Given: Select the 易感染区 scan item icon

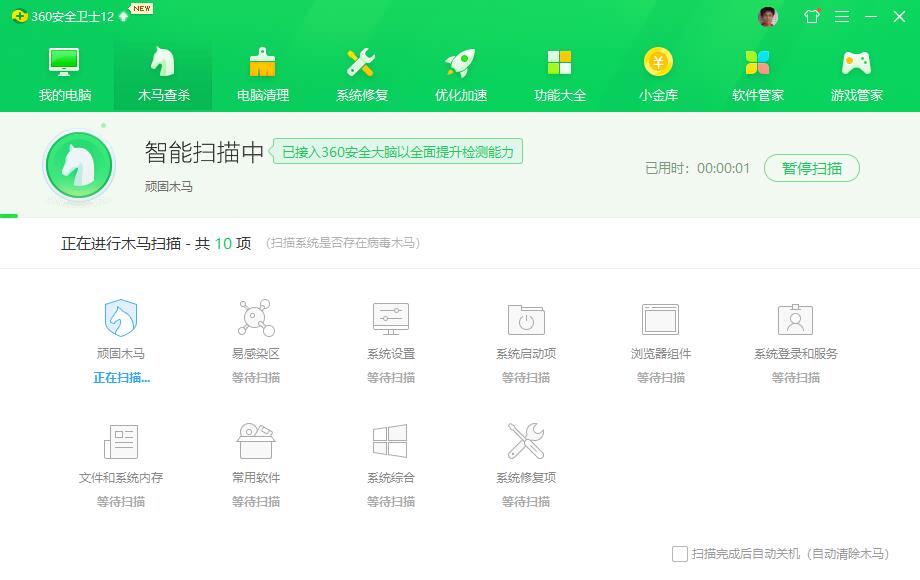Looking at the screenshot, I should (x=256, y=319).
